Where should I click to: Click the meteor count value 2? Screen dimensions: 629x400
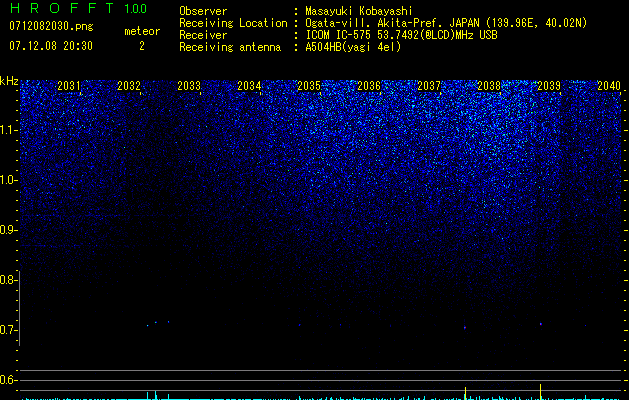pyautogui.click(x=142, y=46)
